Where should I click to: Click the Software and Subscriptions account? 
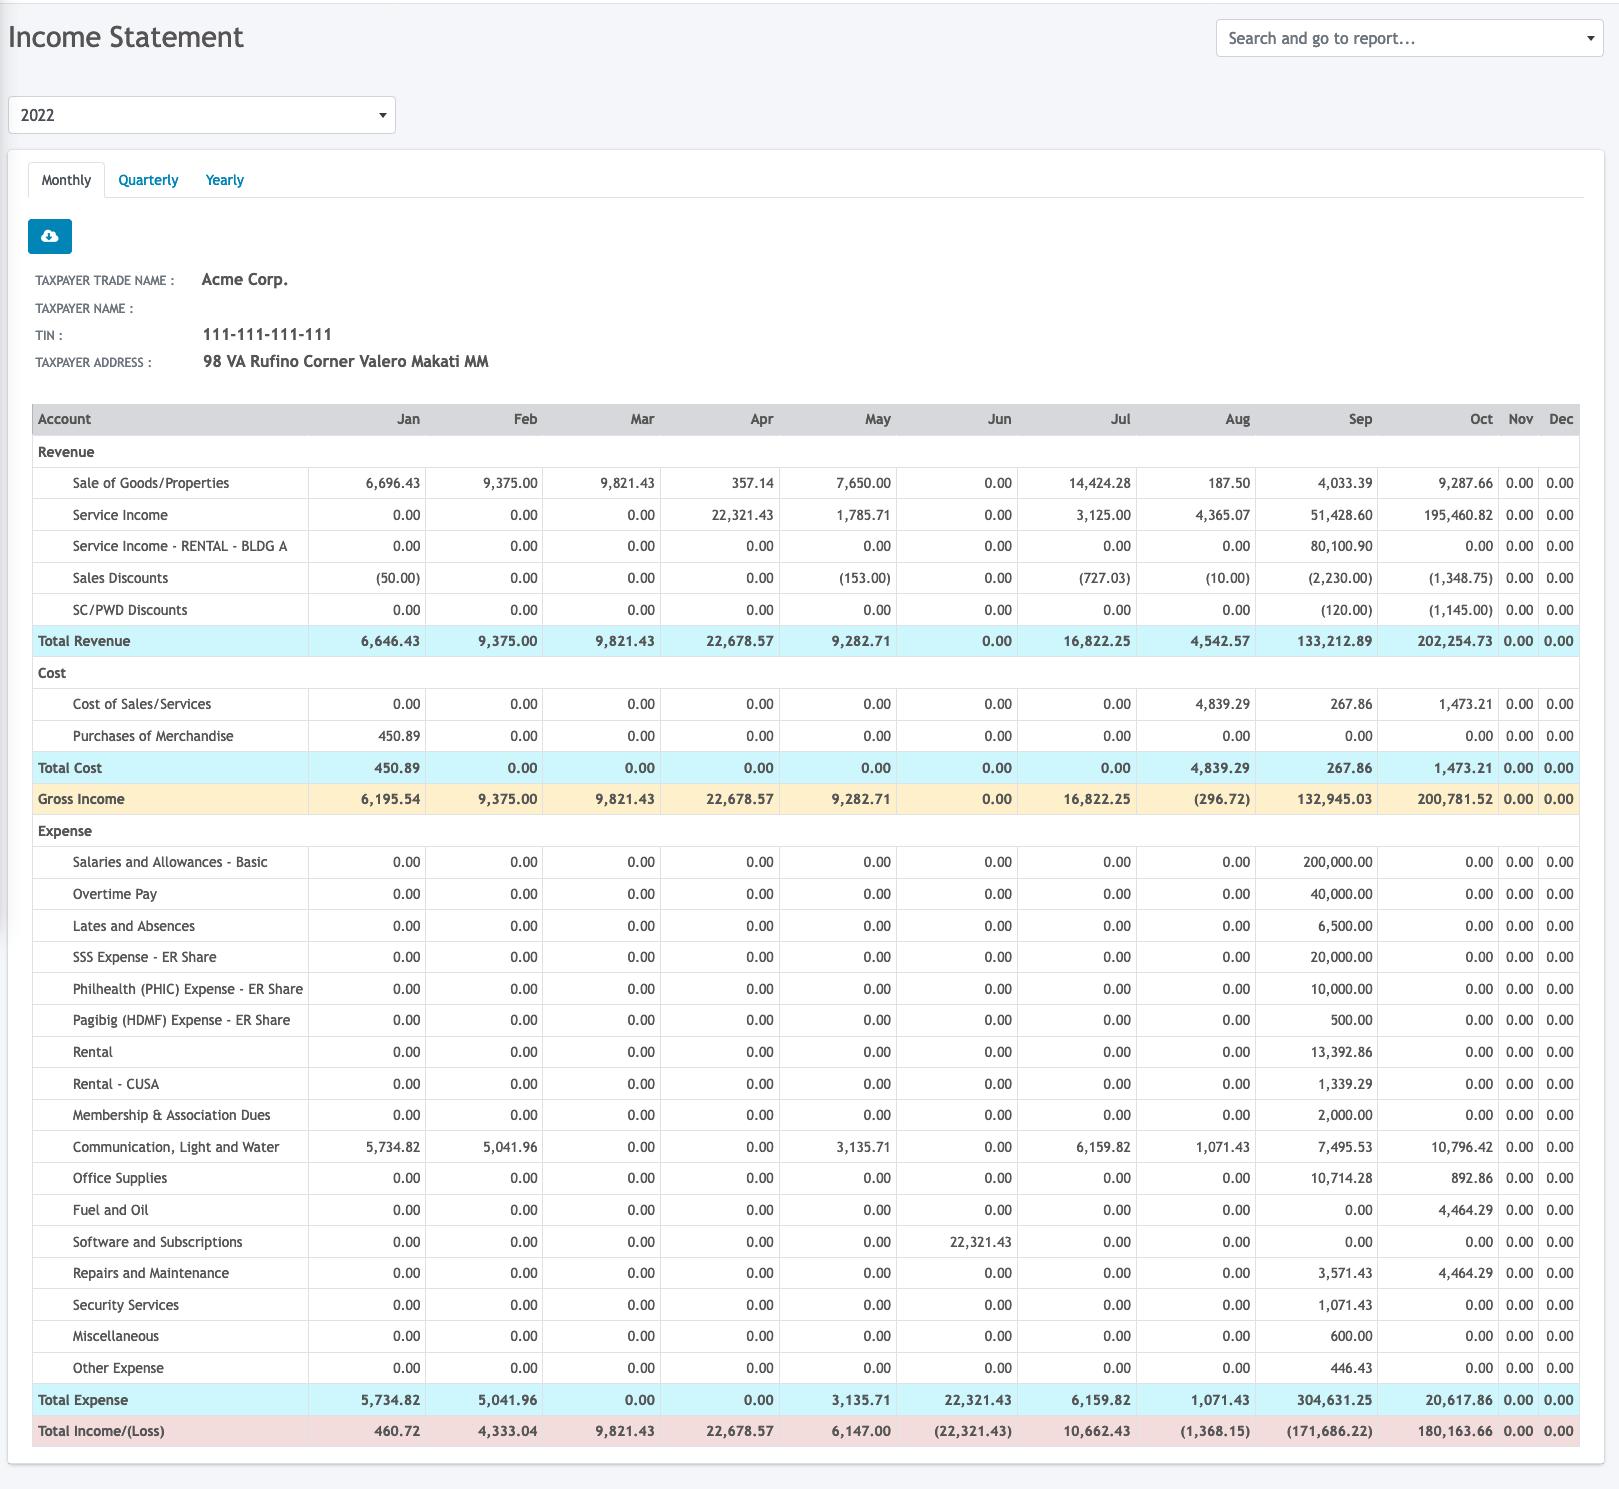point(157,1242)
